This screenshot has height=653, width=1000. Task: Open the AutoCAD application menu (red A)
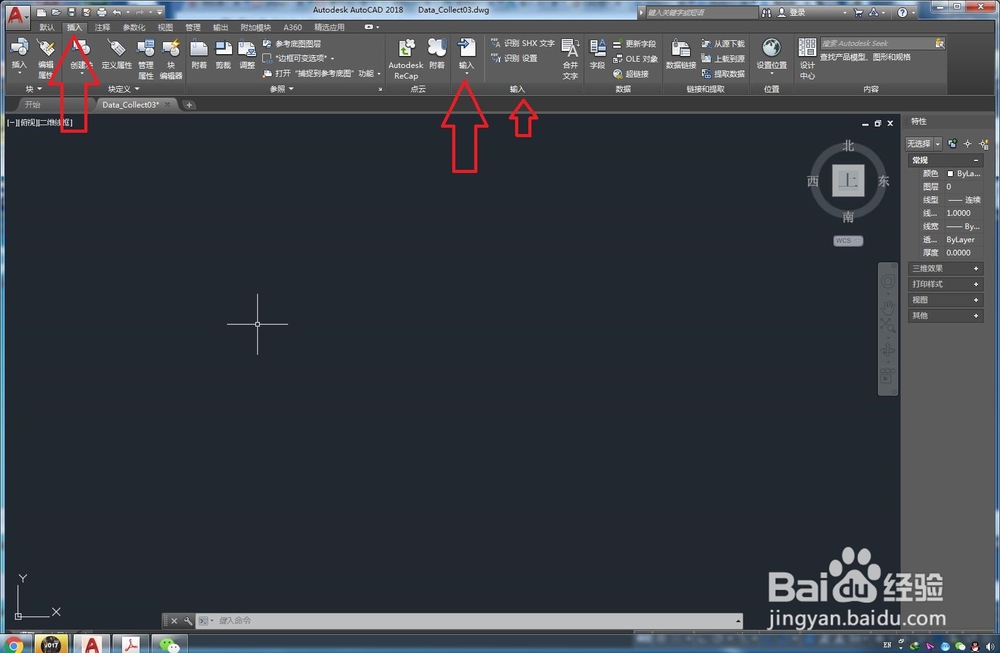(16, 15)
